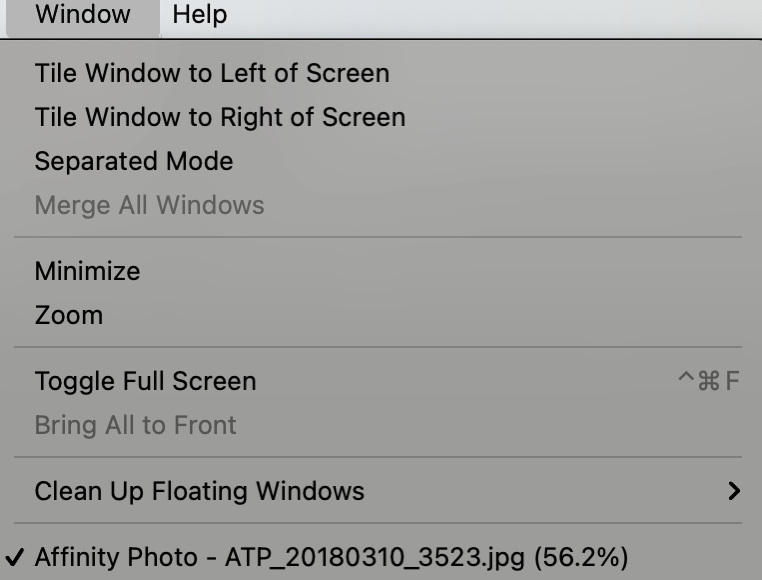This screenshot has height=580, width=762.
Task: Expand the Clean Up Floating Windows entry by its label
Action: 199,491
